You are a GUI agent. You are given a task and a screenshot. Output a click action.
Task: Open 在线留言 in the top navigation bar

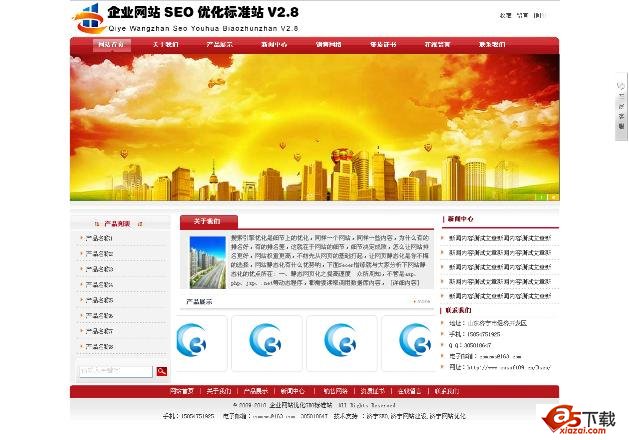437,45
